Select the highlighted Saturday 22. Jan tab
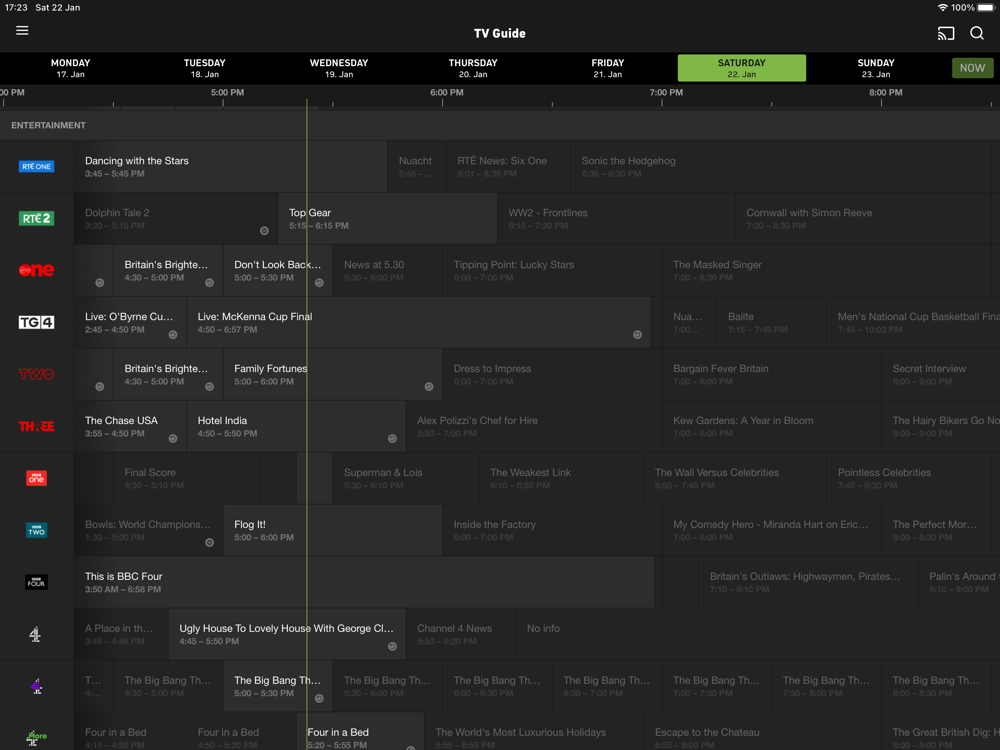The width and height of the screenshot is (1000, 750). click(742, 68)
